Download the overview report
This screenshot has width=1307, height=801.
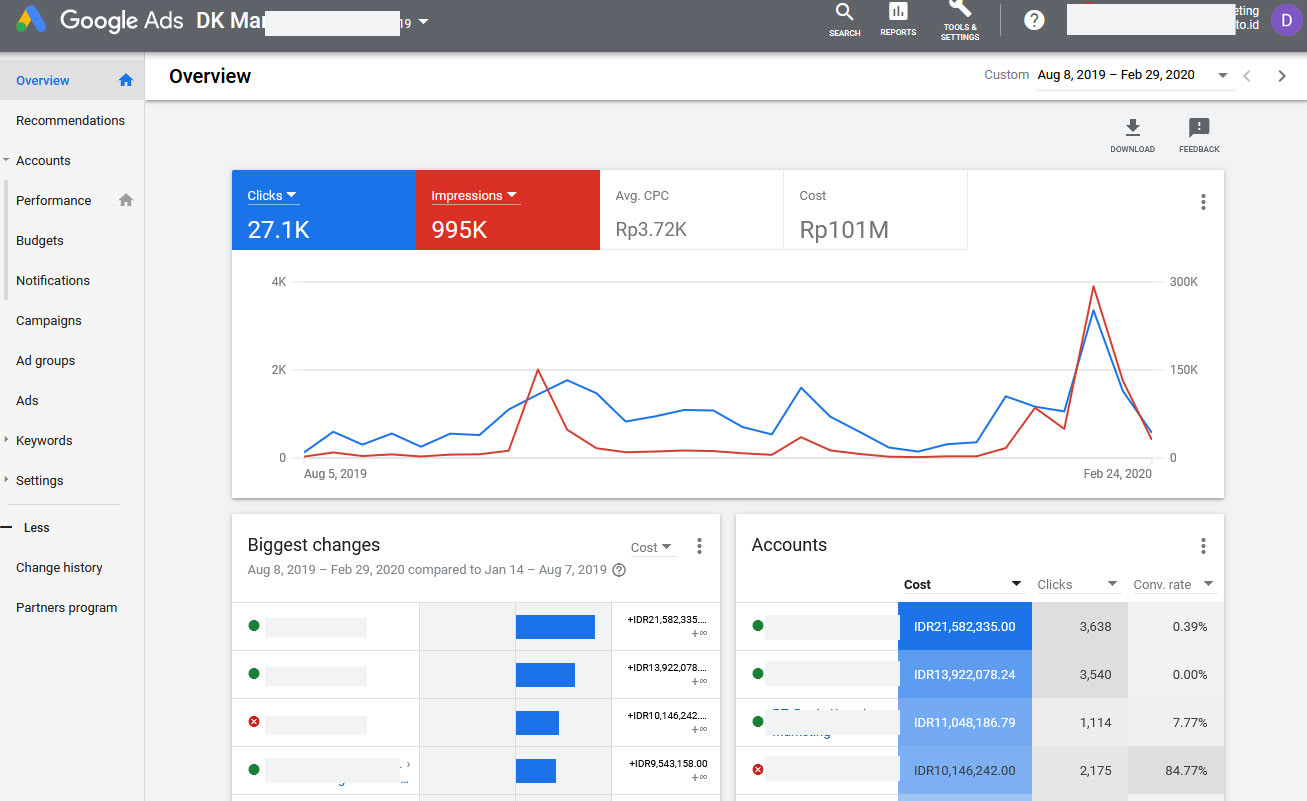(x=1132, y=134)
